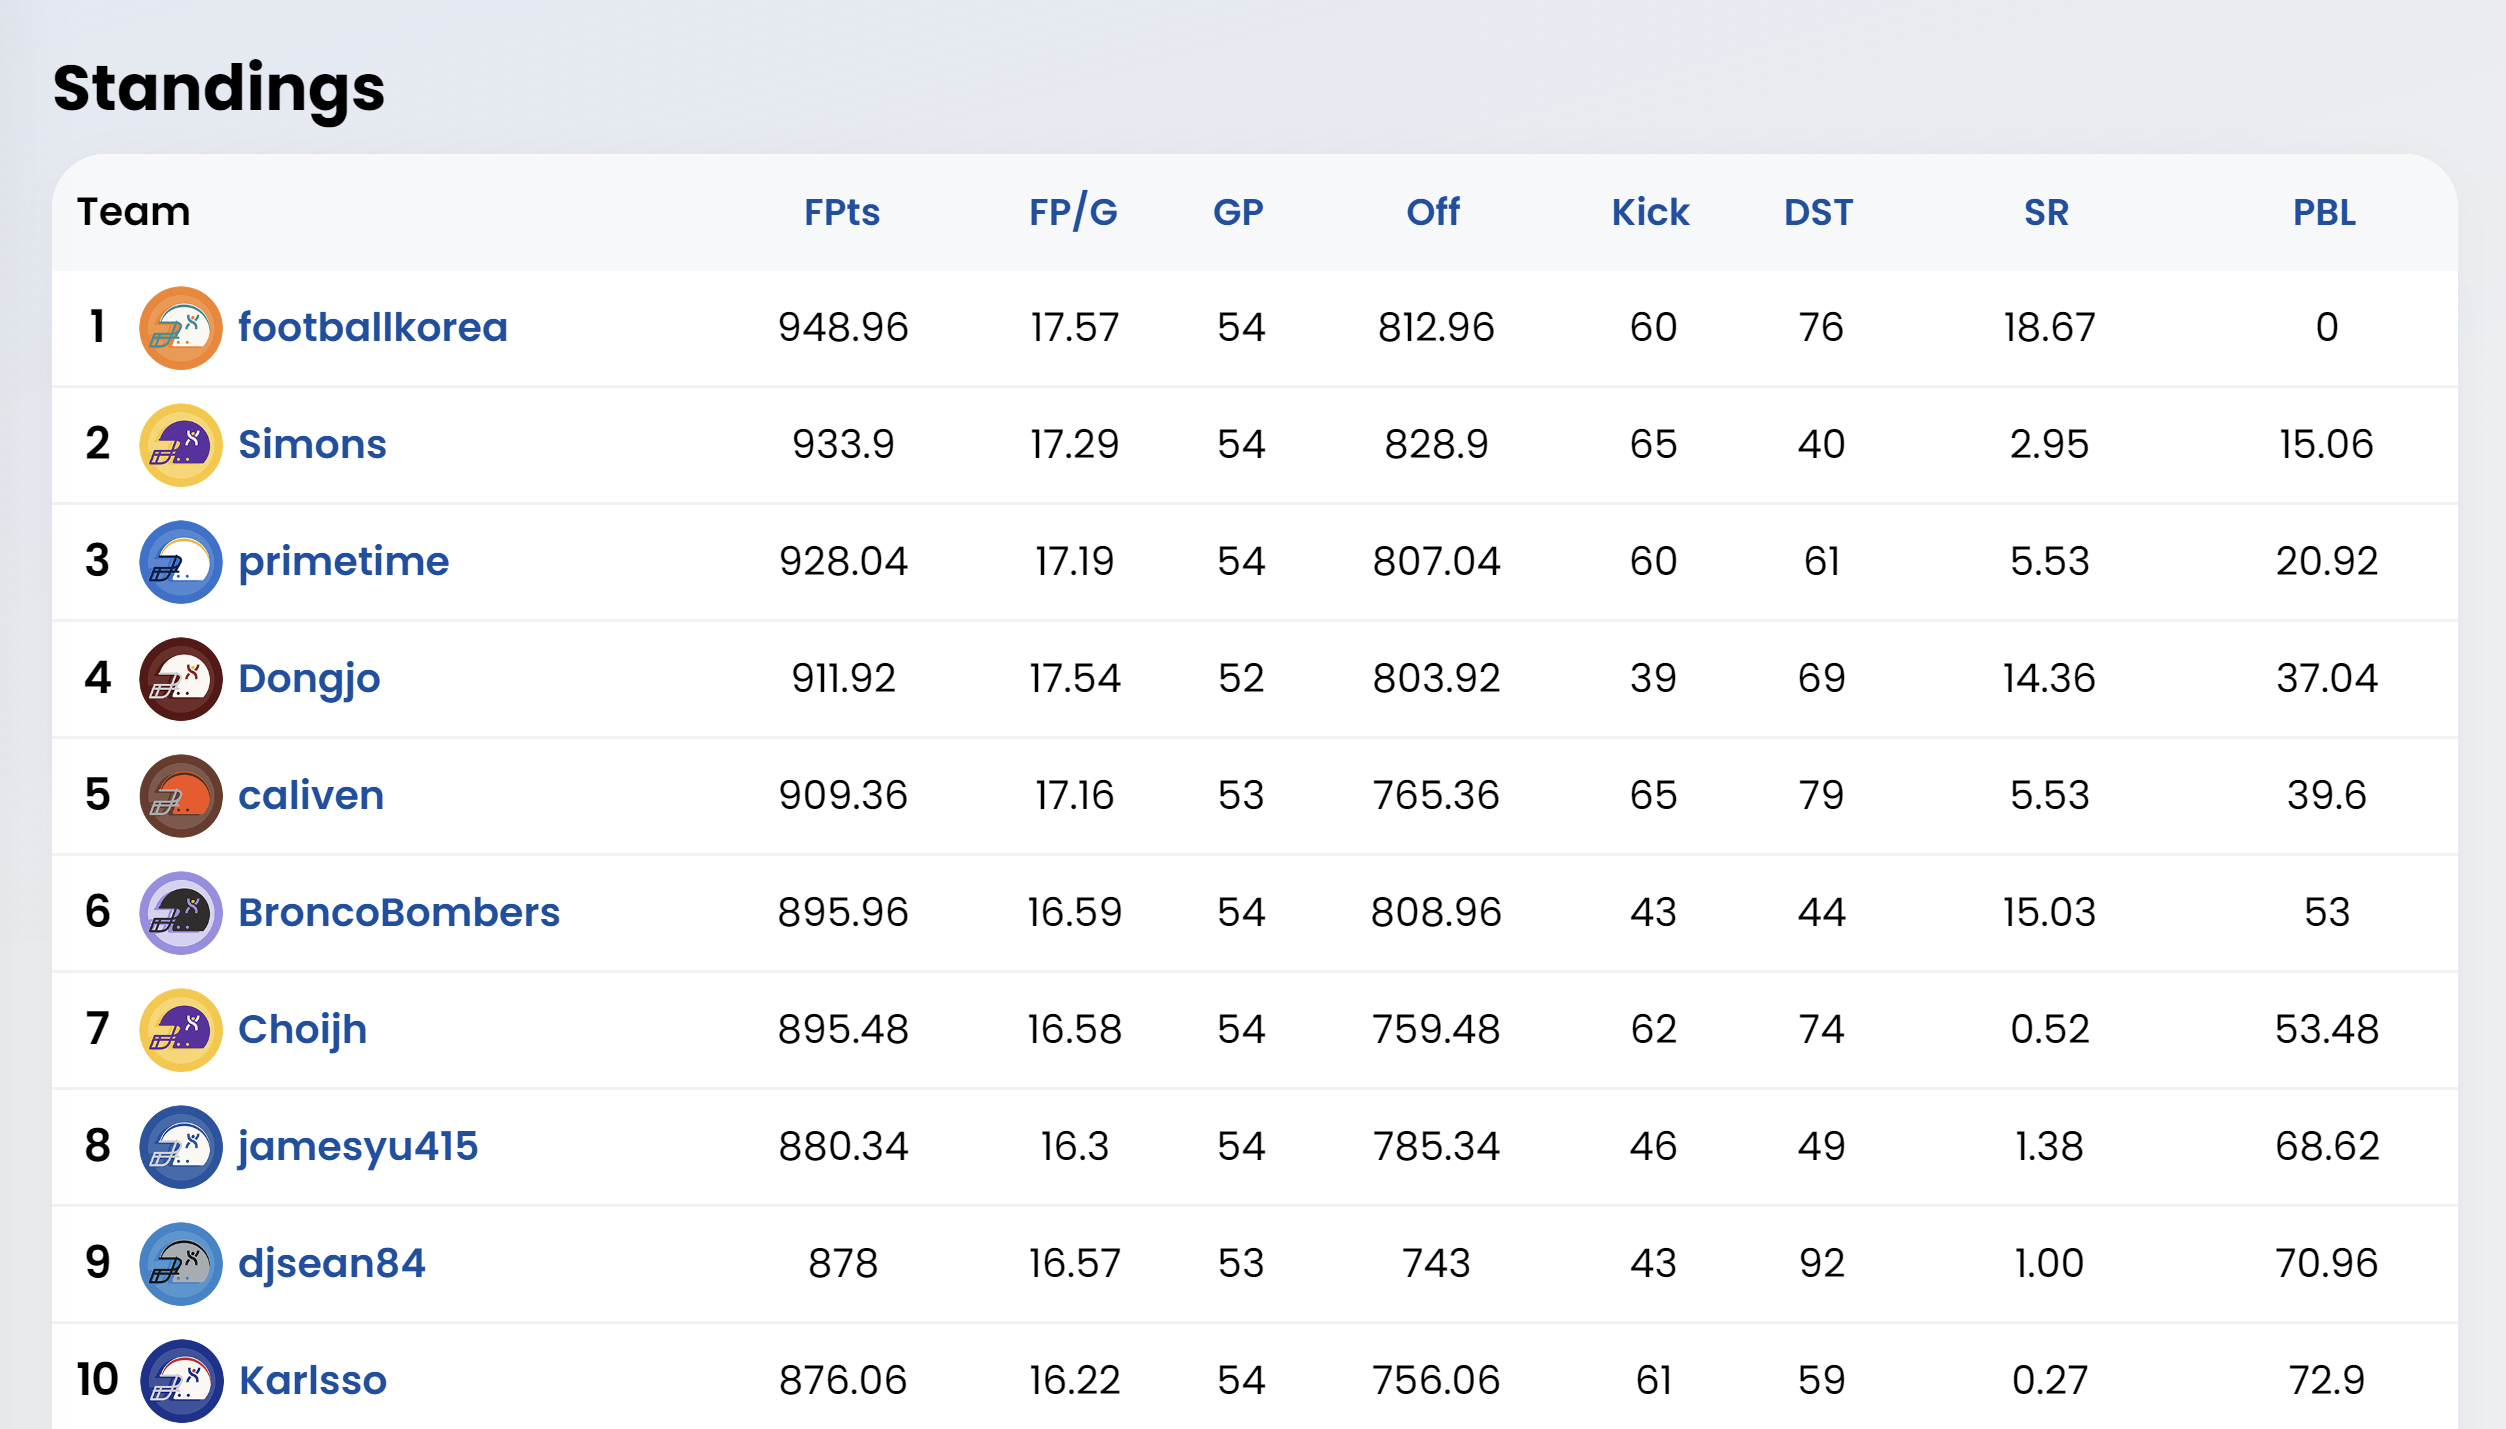Open the footballkorea team page

[x=372, y=328]
